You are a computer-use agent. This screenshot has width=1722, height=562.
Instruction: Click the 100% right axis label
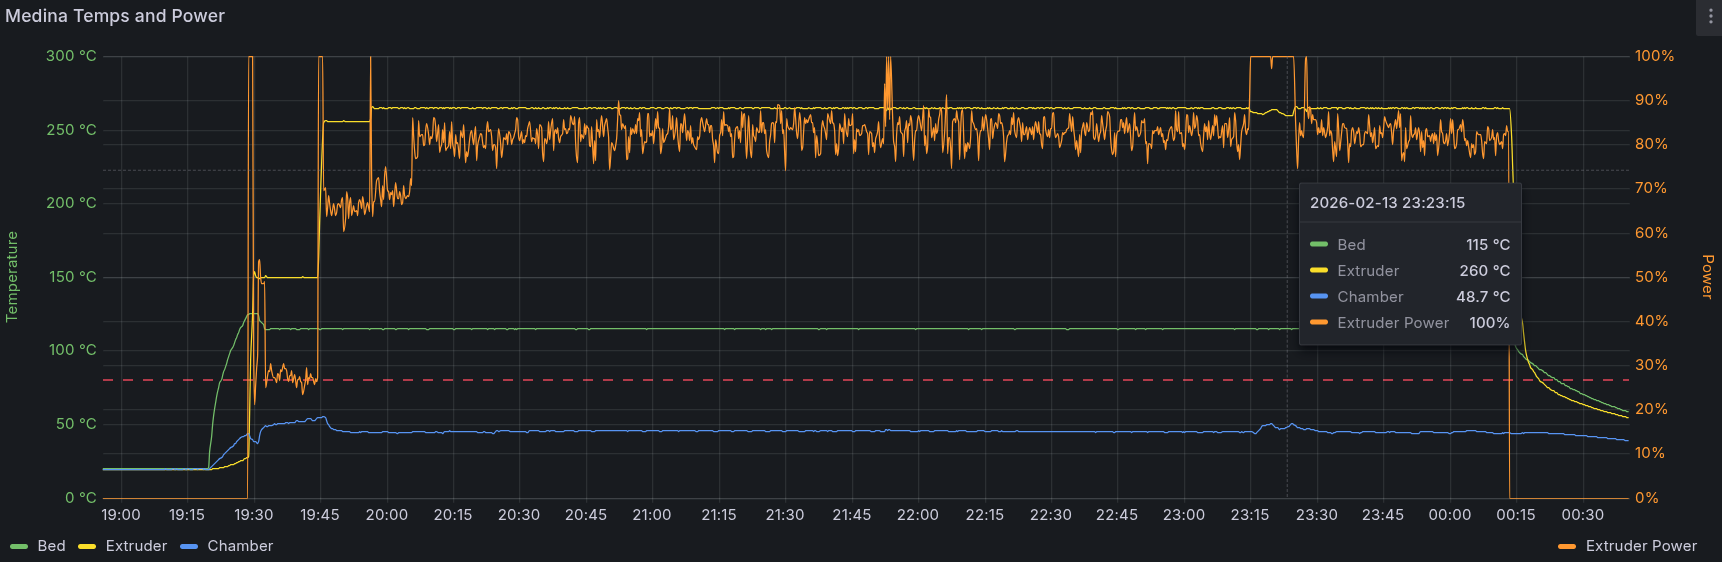click(x=1654, y=56)
